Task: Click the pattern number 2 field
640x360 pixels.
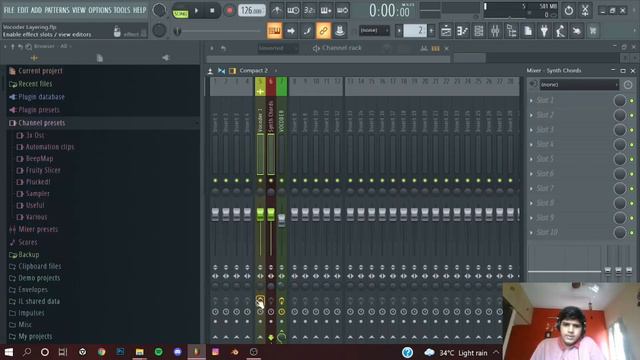Action: coord(415,30)
